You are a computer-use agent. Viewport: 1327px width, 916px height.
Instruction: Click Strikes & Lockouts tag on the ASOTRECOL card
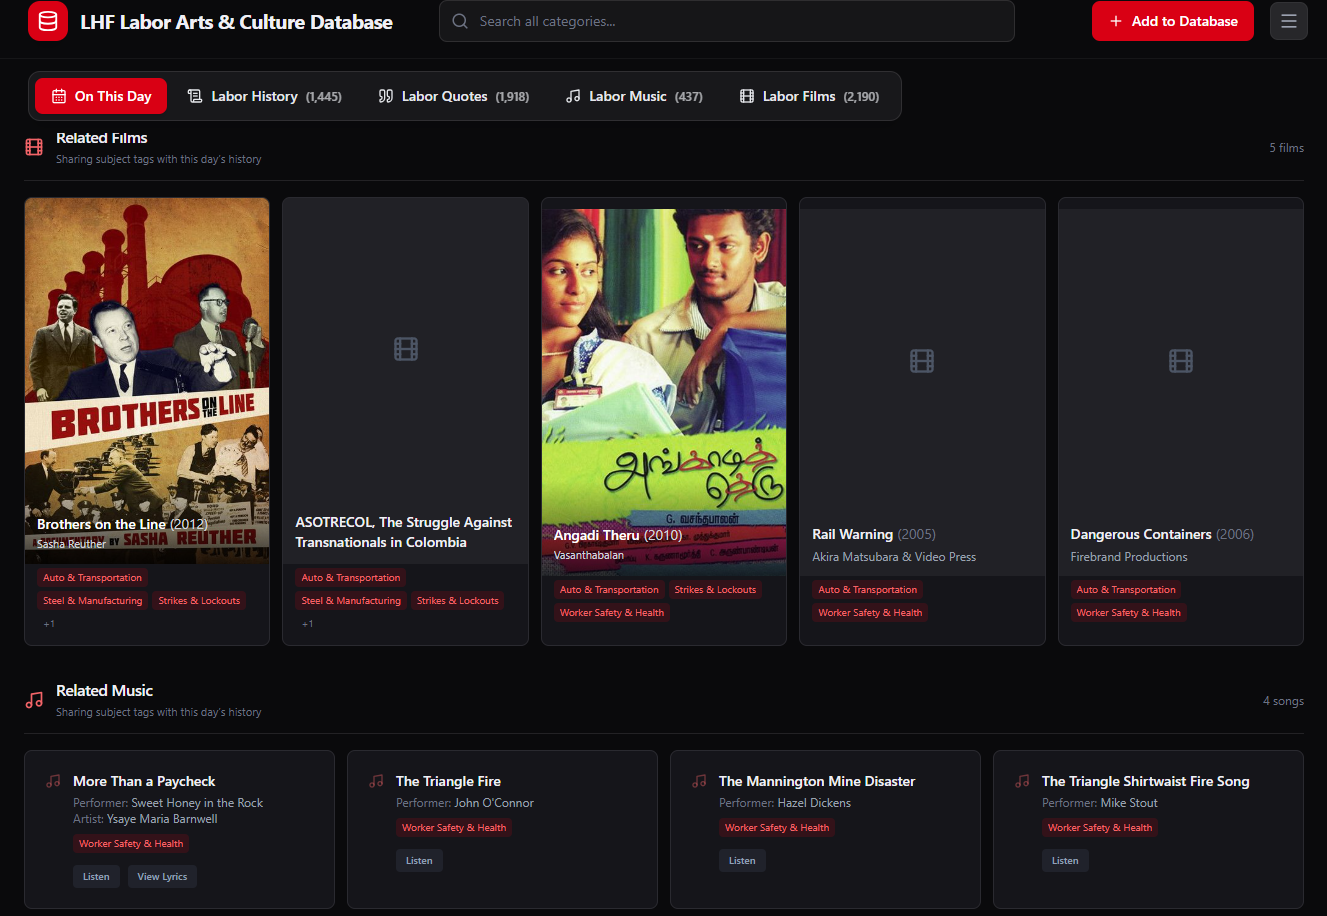[458, 601]
